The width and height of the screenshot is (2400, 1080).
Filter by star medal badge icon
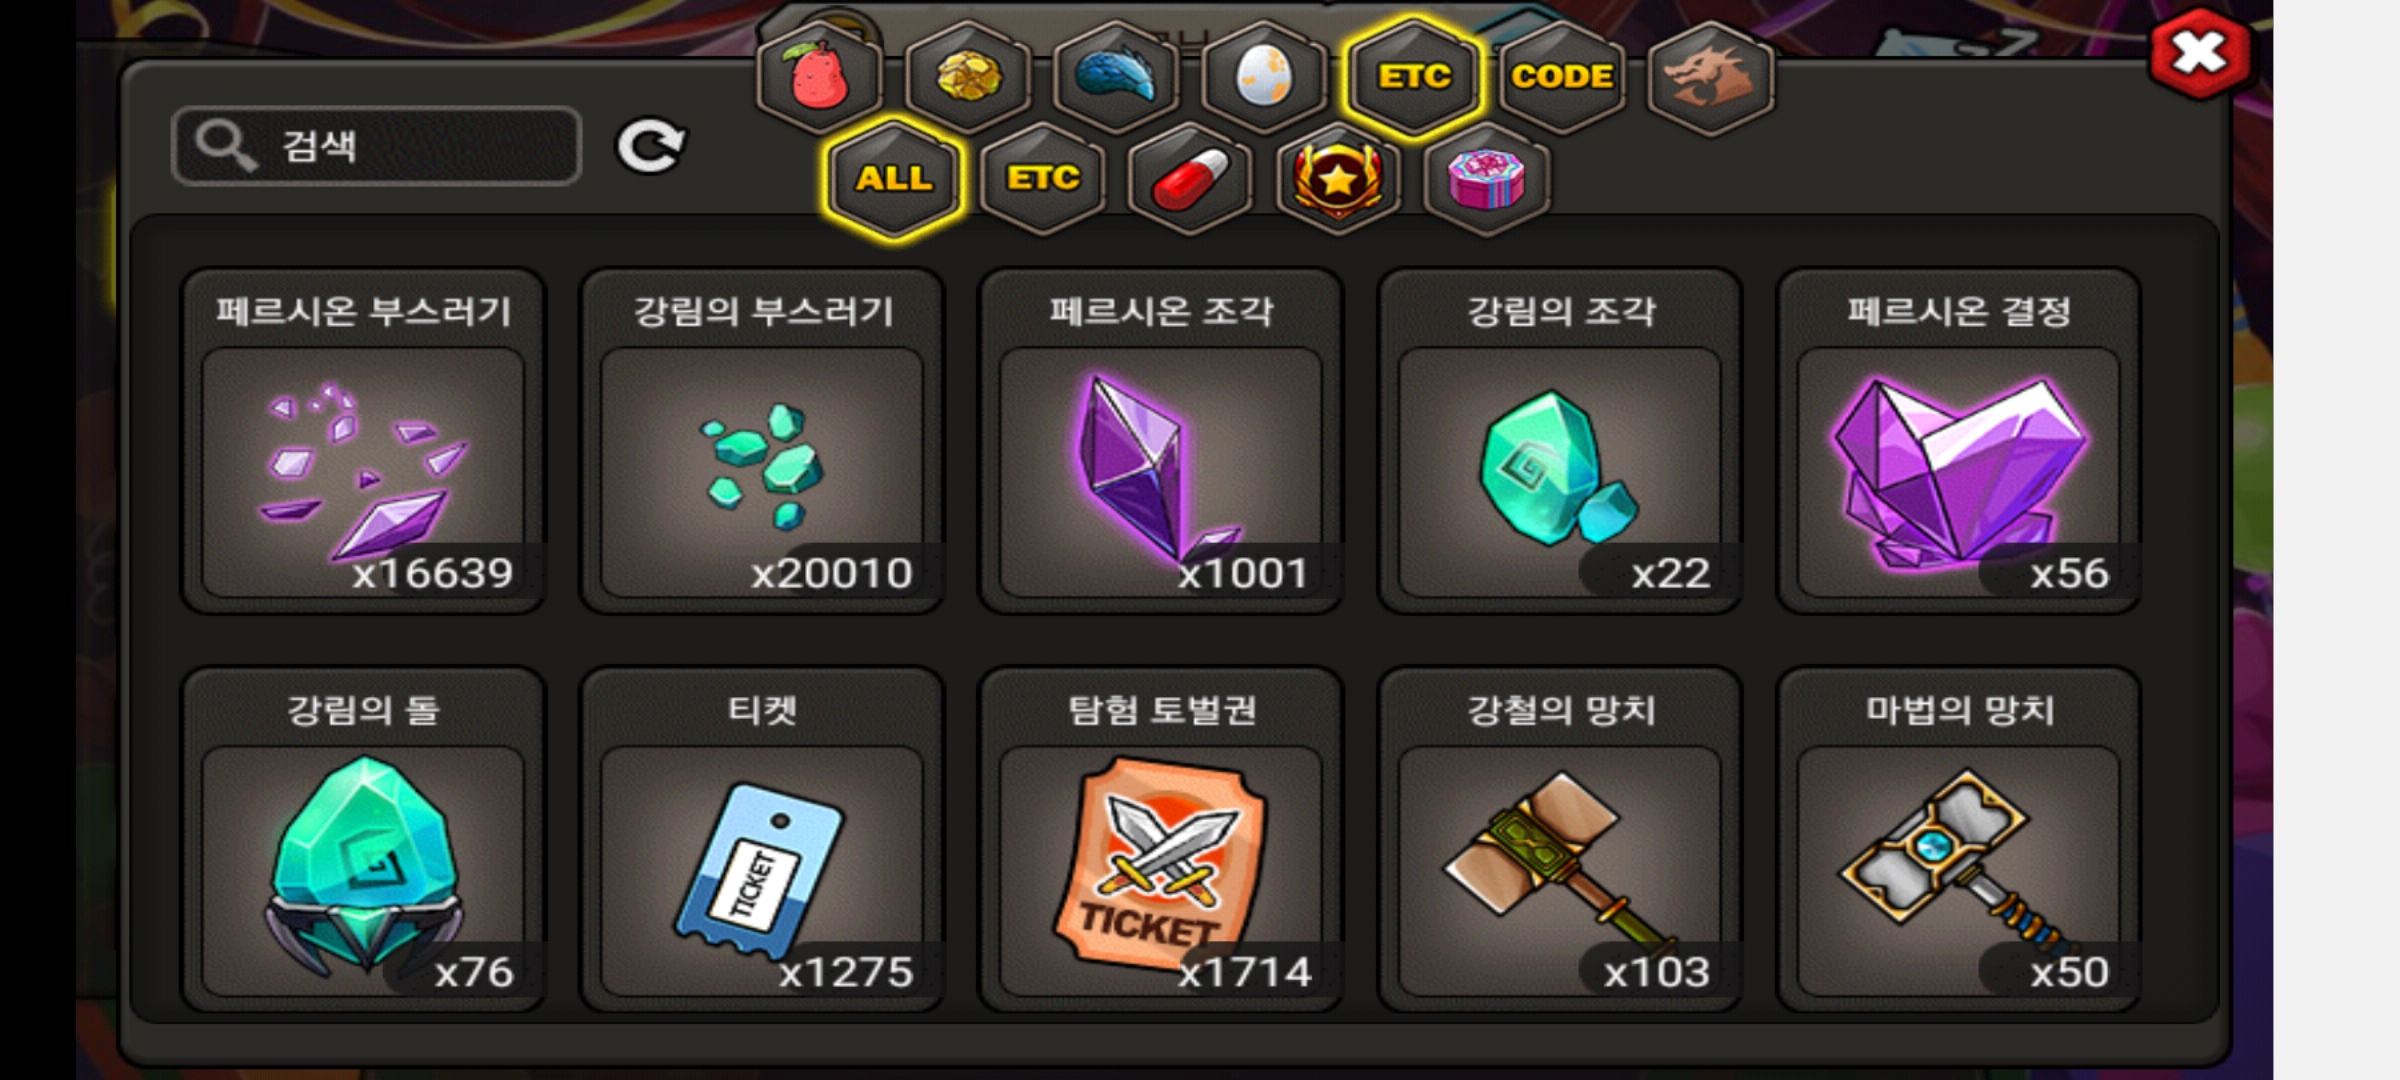coord(1338,179)
